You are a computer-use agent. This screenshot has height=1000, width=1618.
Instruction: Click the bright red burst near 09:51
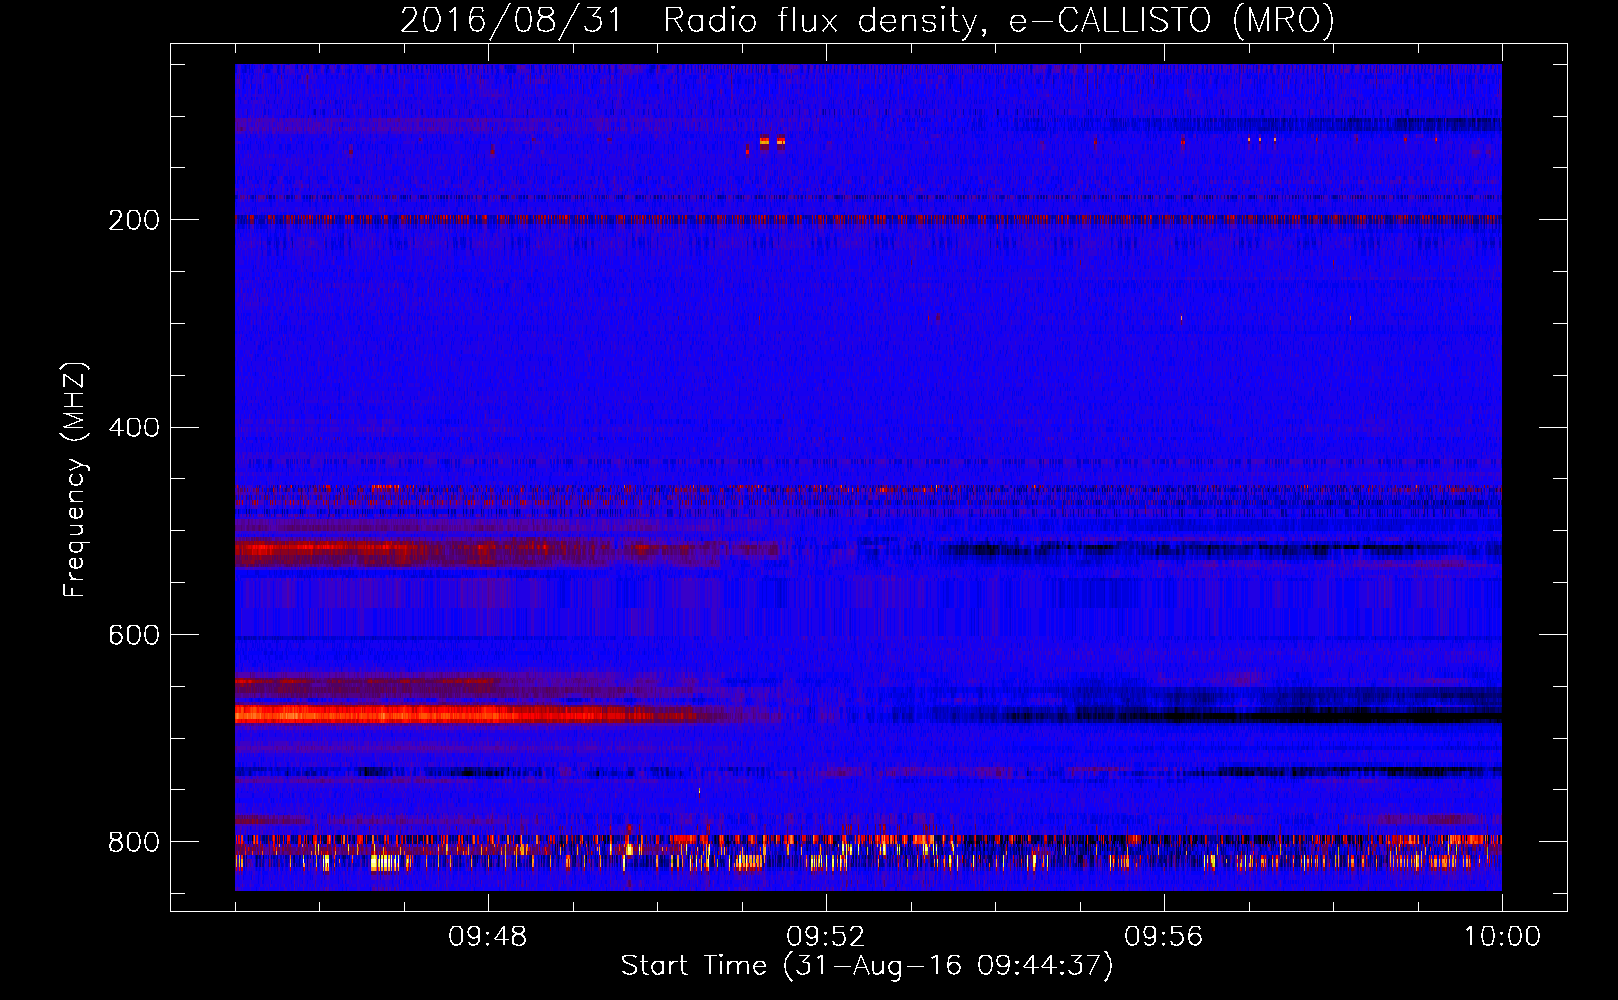(771, 142)
